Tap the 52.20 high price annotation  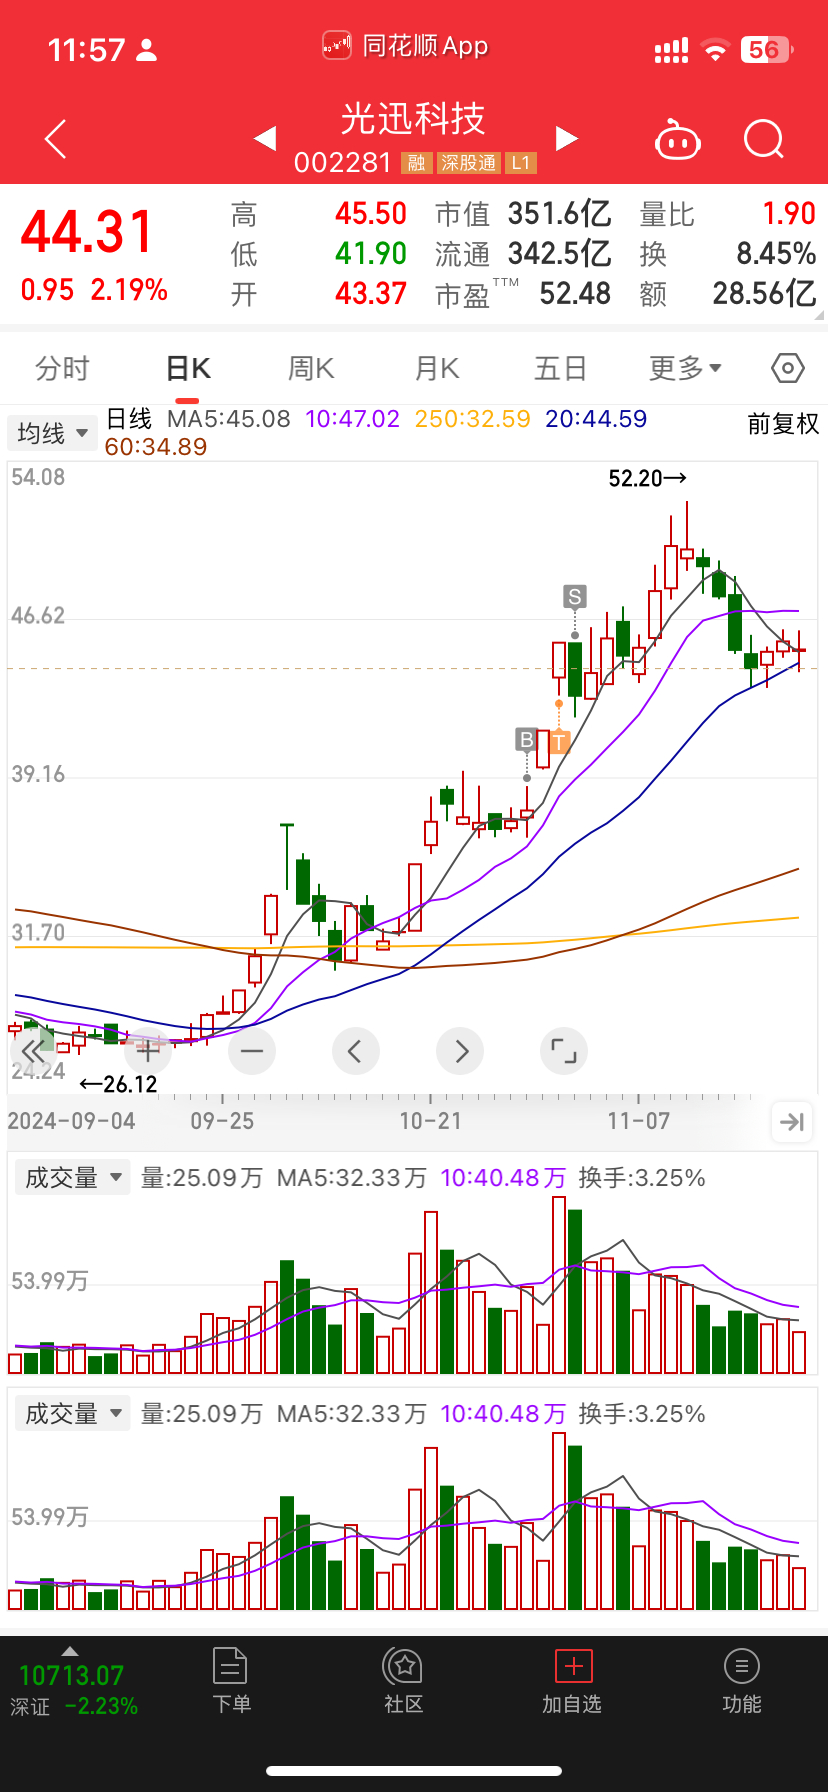pyautogui.click(x=647, y=479)
